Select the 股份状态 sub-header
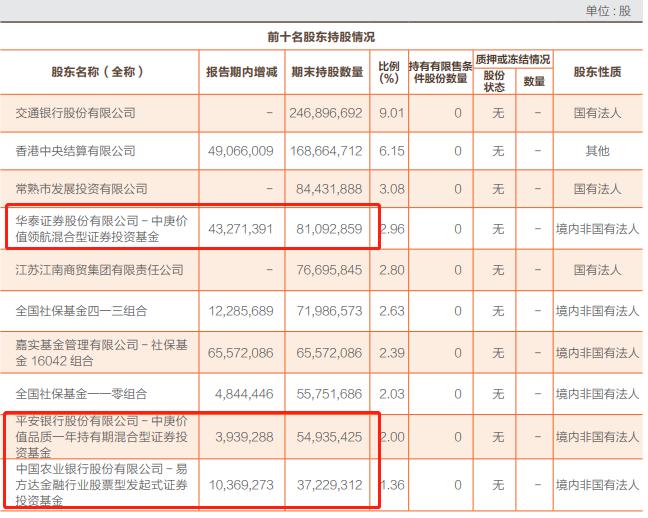 click(x=494, y=81)
